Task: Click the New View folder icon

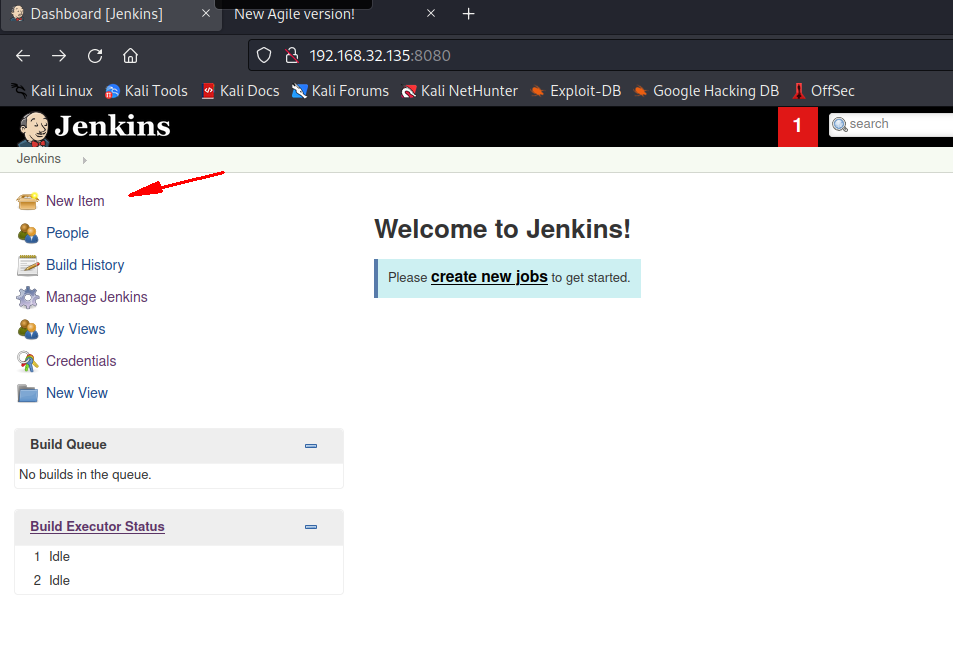Action: click(27, 393)
